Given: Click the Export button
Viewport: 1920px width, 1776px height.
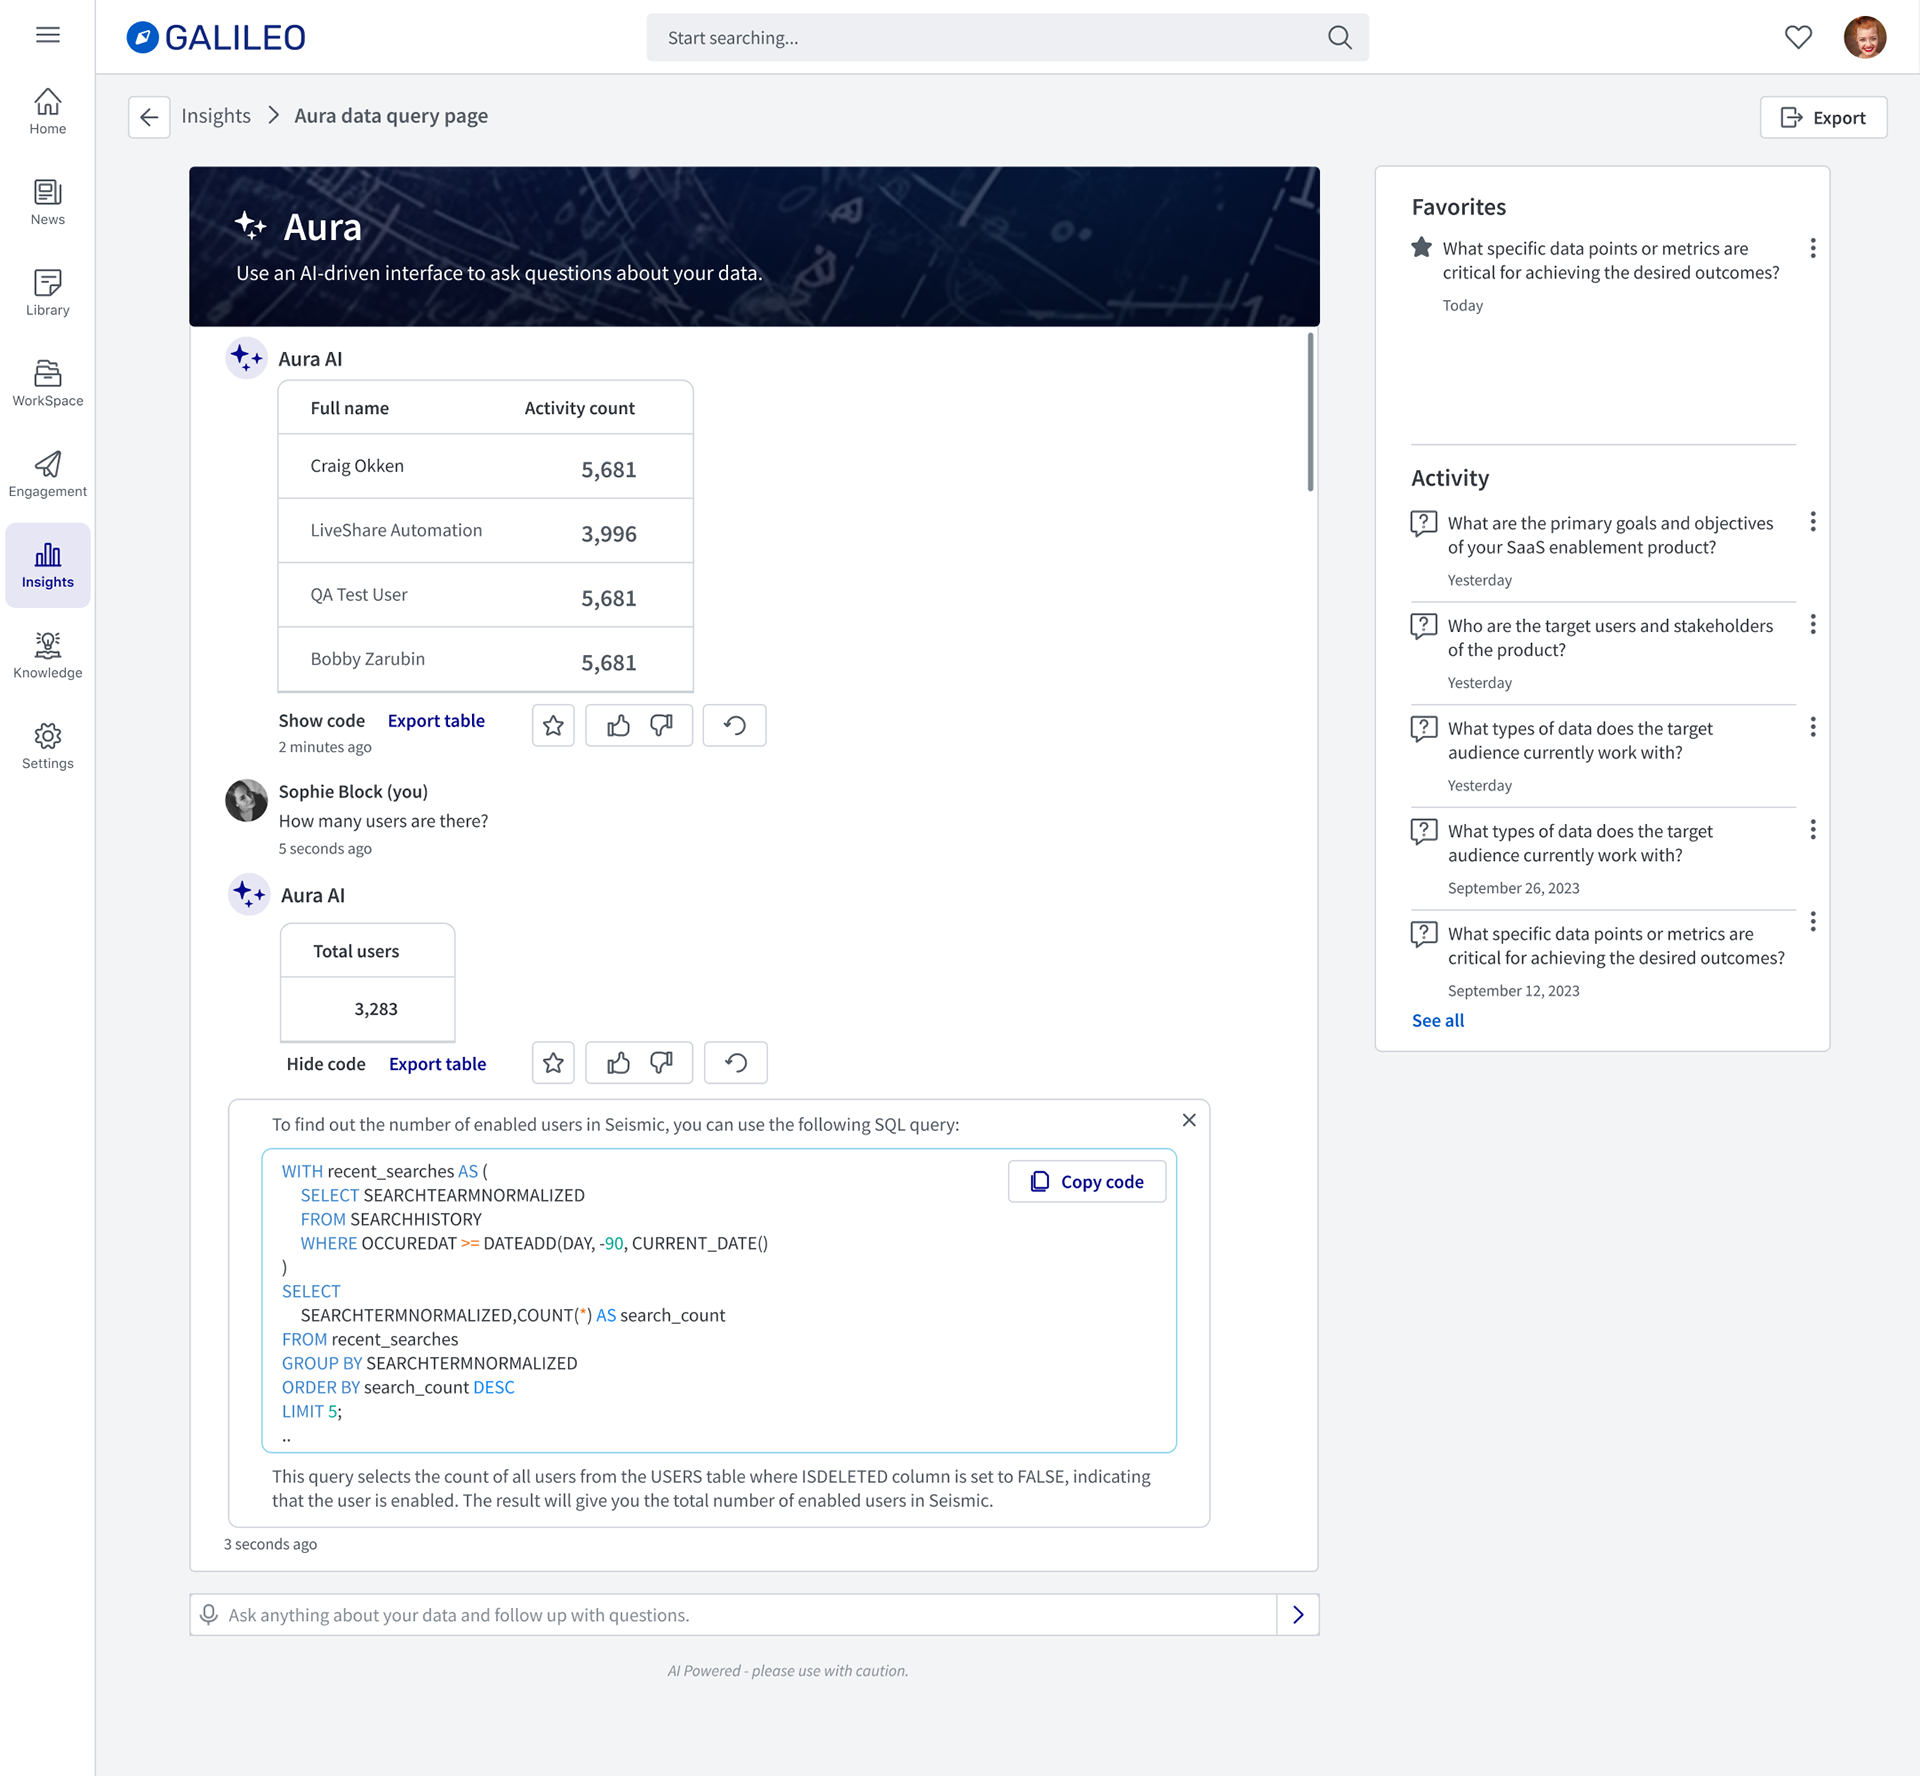Looking at the screenshot, I should tap(1823, 117).
